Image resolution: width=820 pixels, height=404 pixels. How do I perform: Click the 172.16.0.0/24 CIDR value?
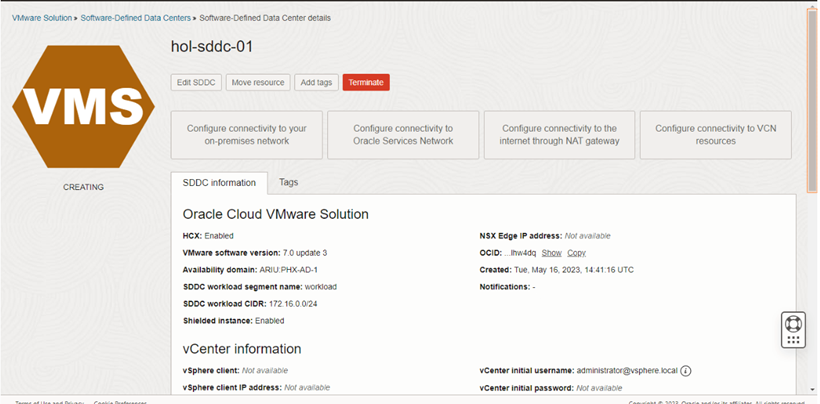coord(293,304)
